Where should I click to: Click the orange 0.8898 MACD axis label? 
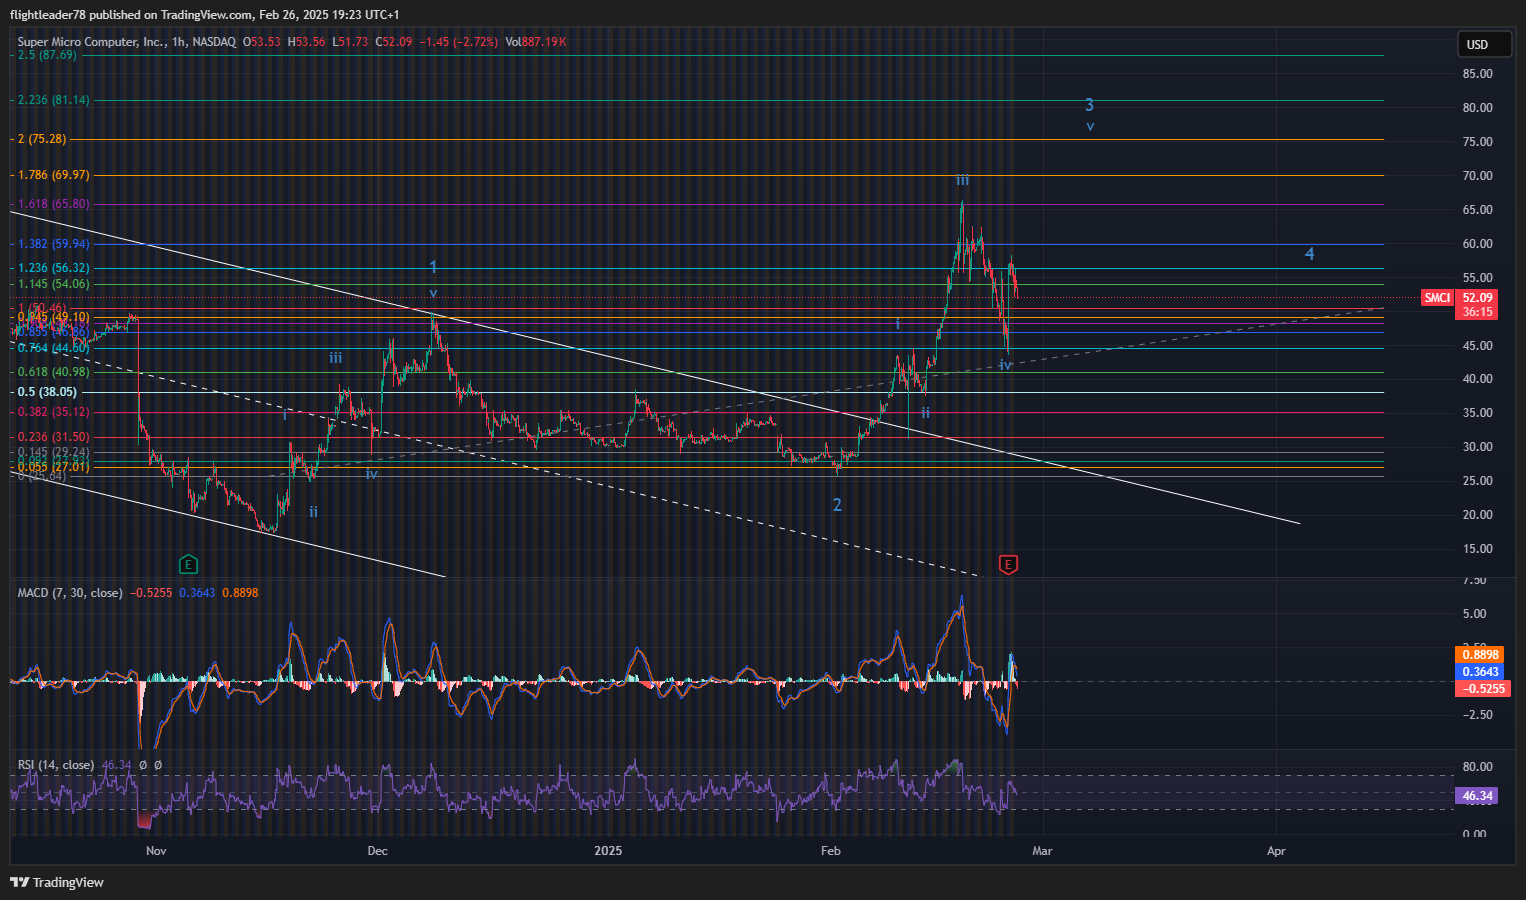click(1480, 655)
